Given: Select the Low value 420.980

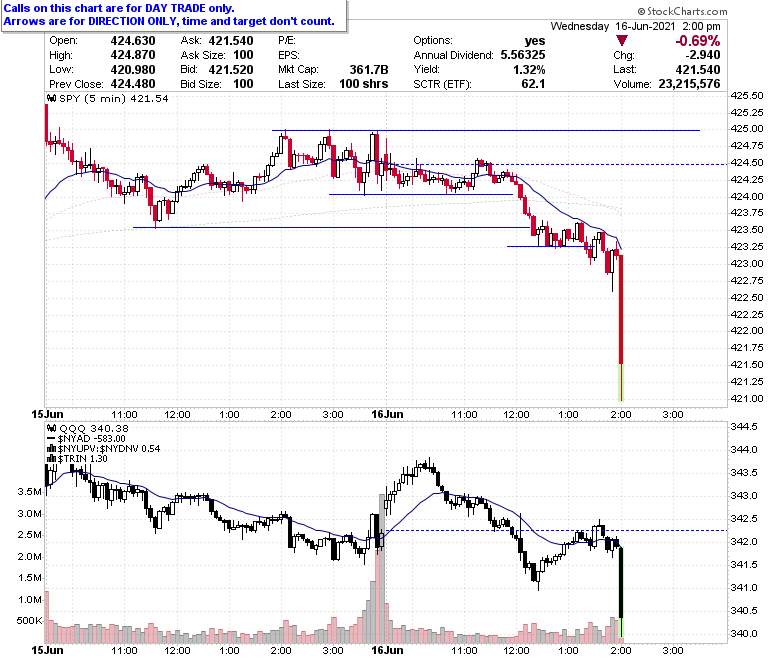Looking at the screenshot, I should pyautogui.click(x=133, y=70).
